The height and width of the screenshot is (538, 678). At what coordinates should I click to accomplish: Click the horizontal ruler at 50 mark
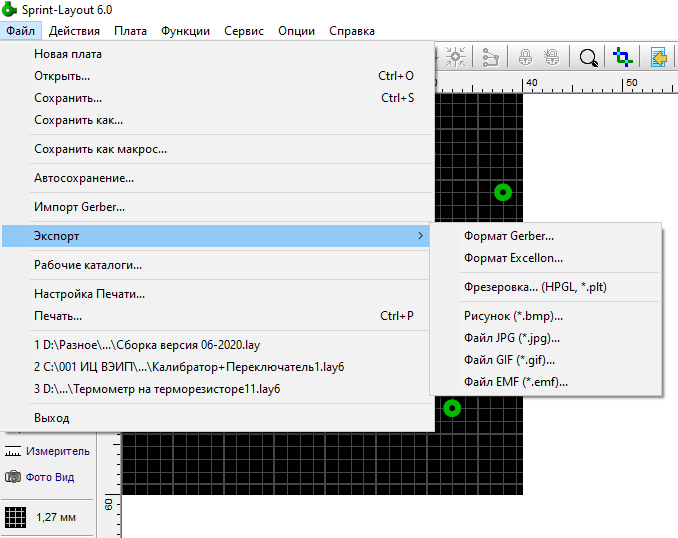pyautogui.click(x=632, y=83)
